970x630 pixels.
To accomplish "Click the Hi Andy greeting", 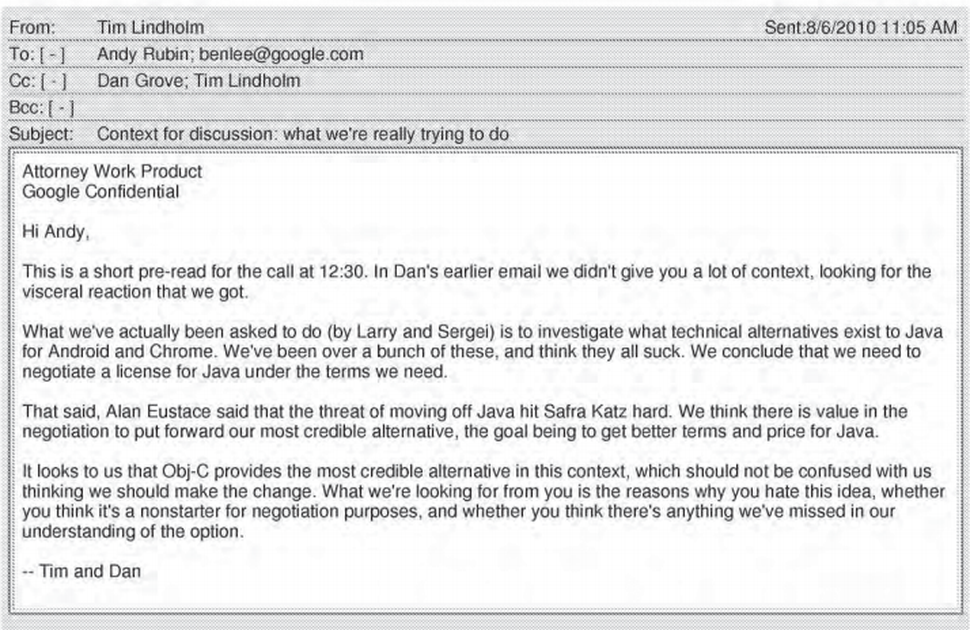I will (56, 231).
